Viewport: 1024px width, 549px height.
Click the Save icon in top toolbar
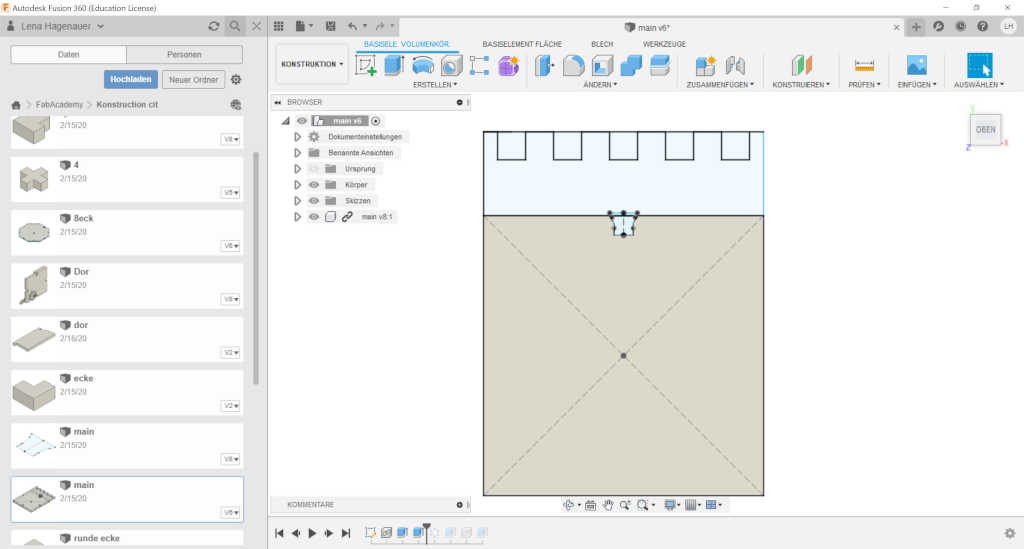point(330,26)
